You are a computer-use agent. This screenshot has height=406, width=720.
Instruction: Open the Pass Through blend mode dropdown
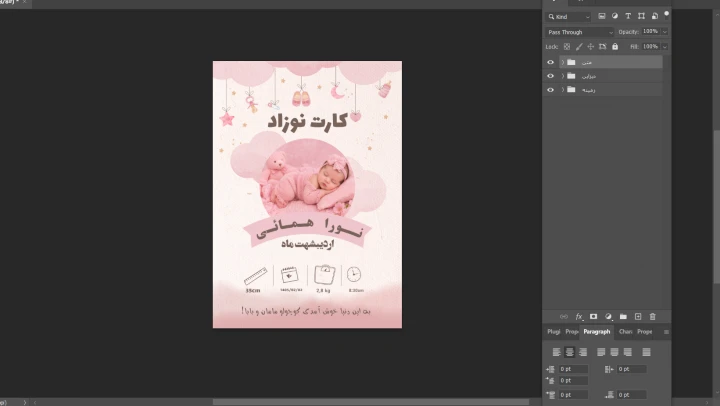pyautogui.click(x=580, y=32)
